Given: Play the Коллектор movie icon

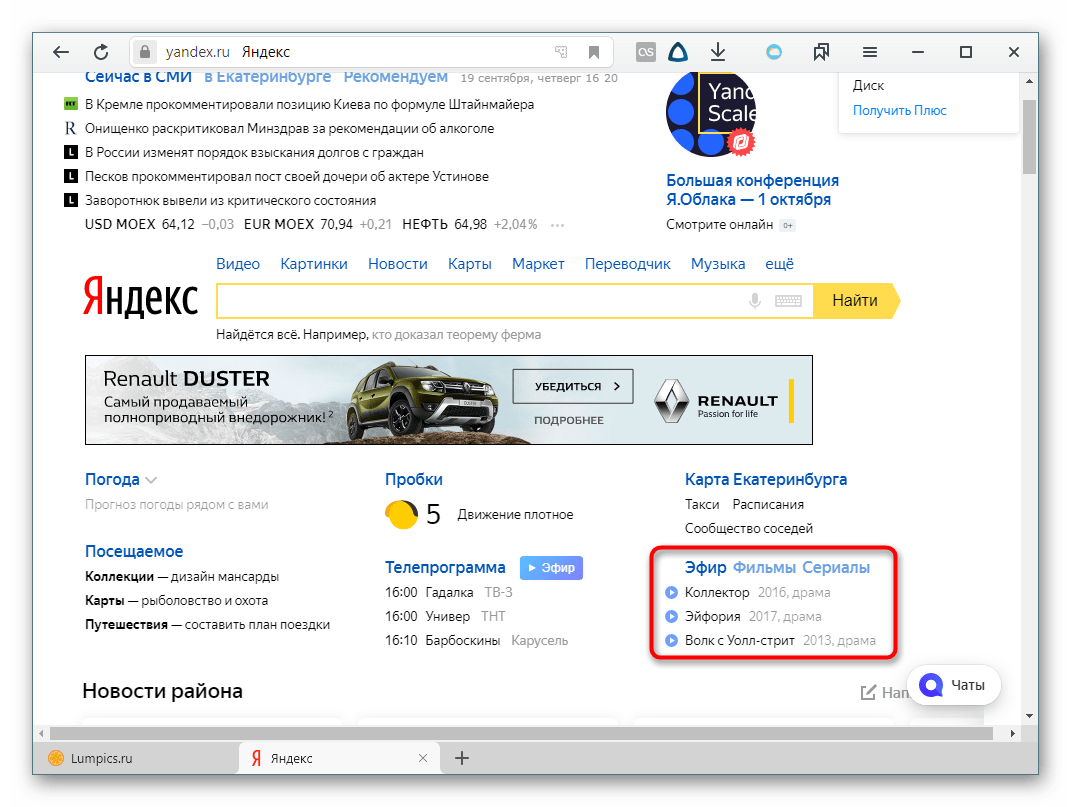Looking at the screenshot, I should [672, 593].
